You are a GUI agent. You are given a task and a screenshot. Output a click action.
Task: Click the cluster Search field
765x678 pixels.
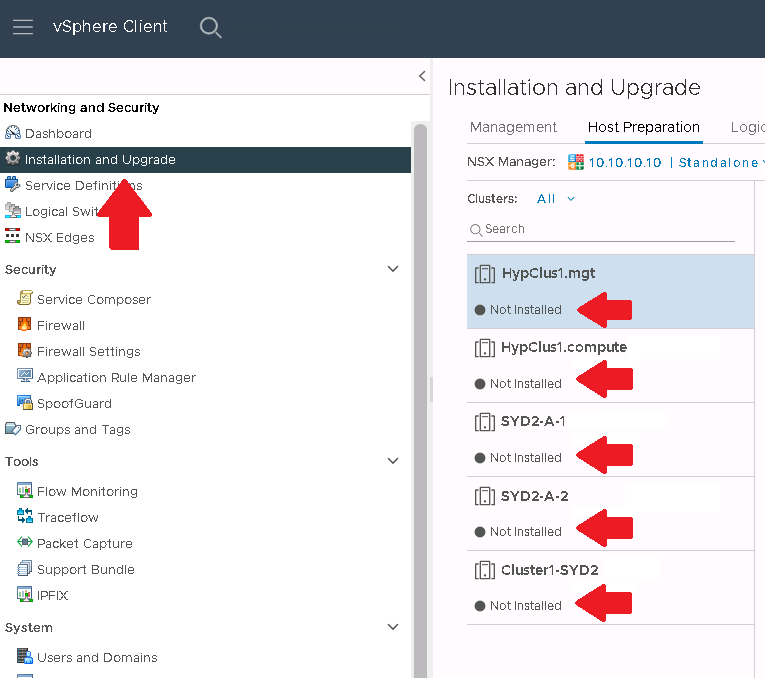(601, 229)
